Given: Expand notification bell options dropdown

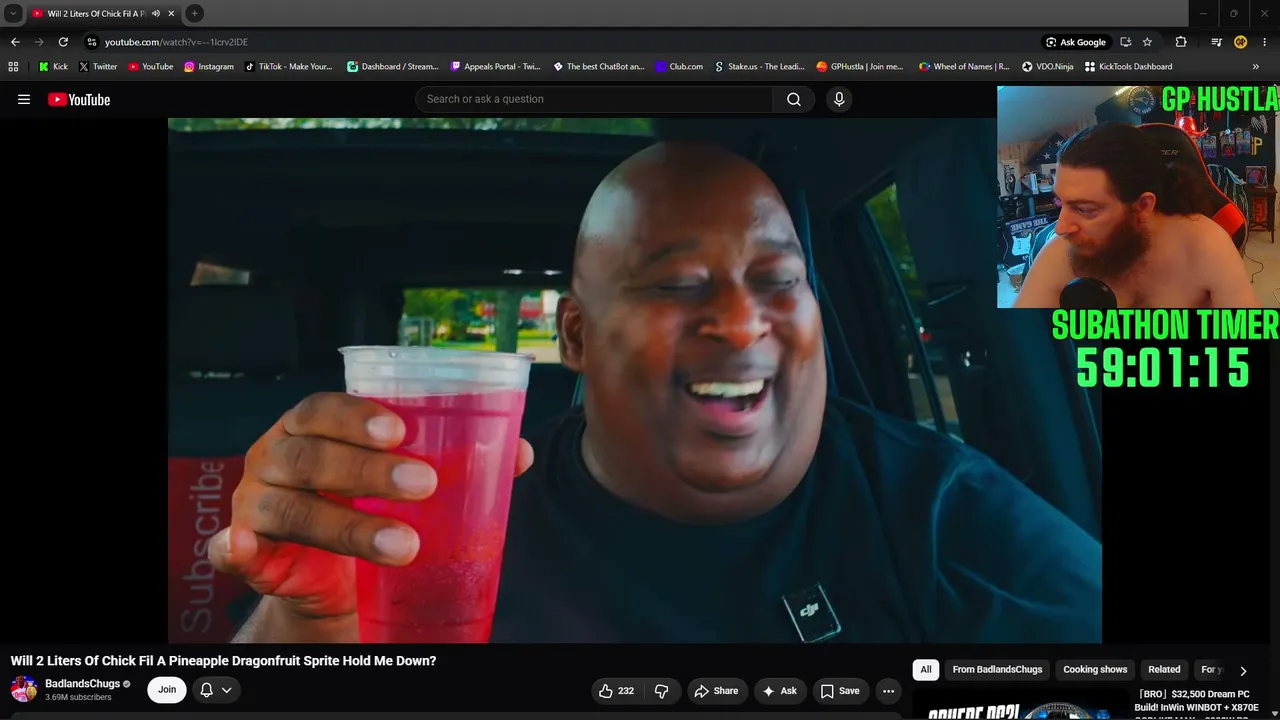Looking at the screenshot, I should (x=227, y=690).
